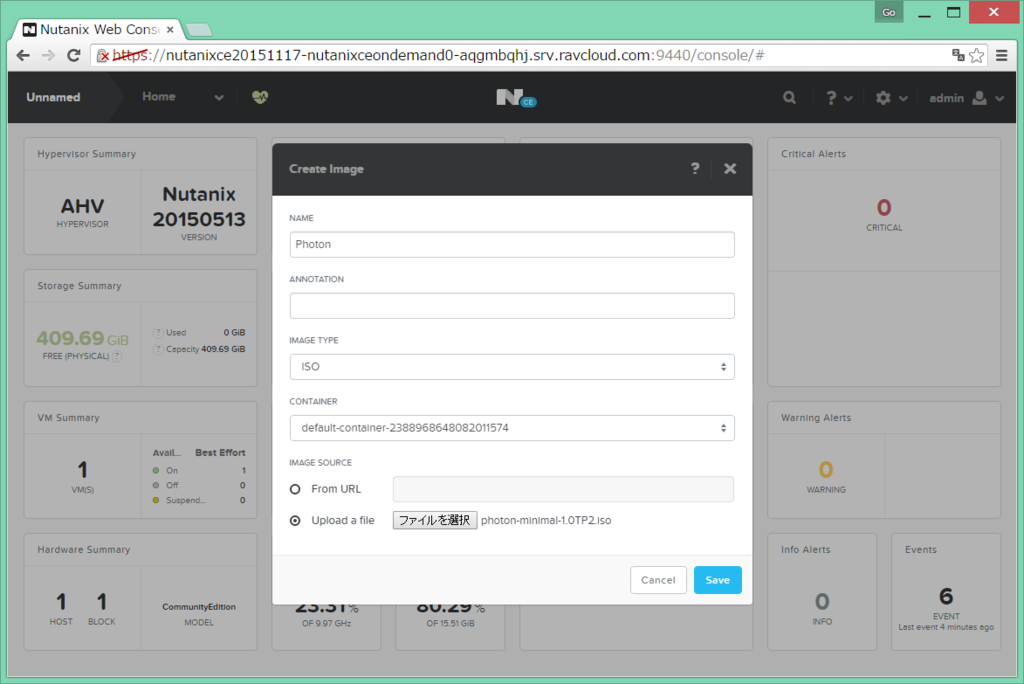Screen dimensions: 1024x684
Task: Open the Container dropdown
Action: 512,428
